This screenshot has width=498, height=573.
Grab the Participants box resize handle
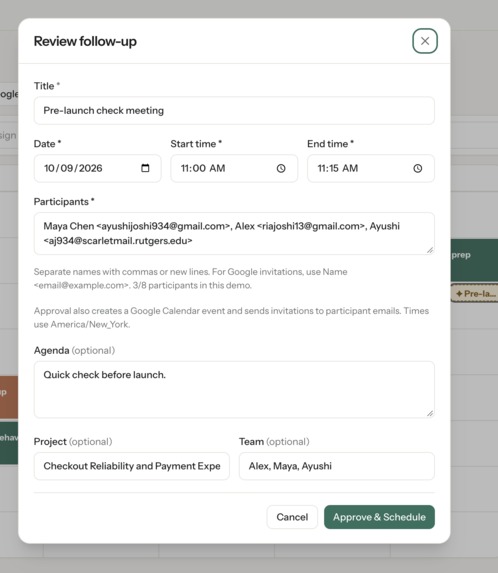[x=430, y=250]
